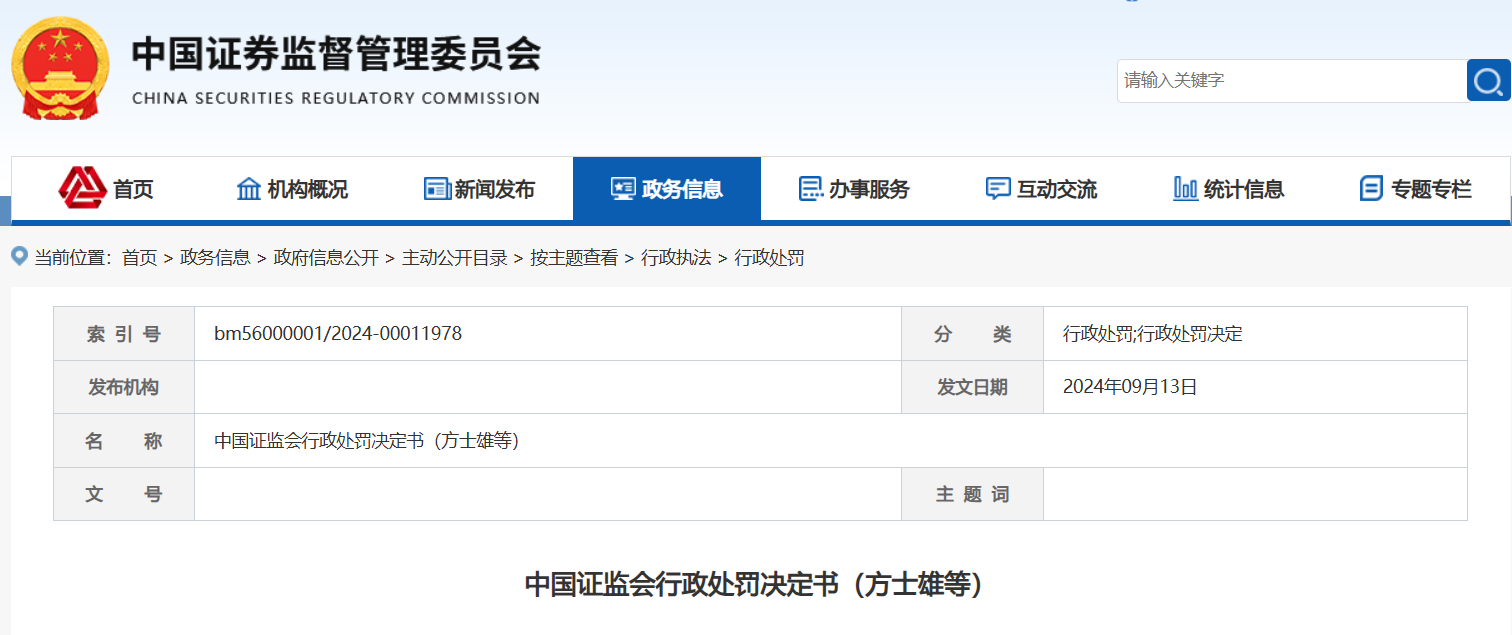The width and height of the screenshot is (1512, 635).
Task: Click the 主题词 label cell
Action: (972, 494)
